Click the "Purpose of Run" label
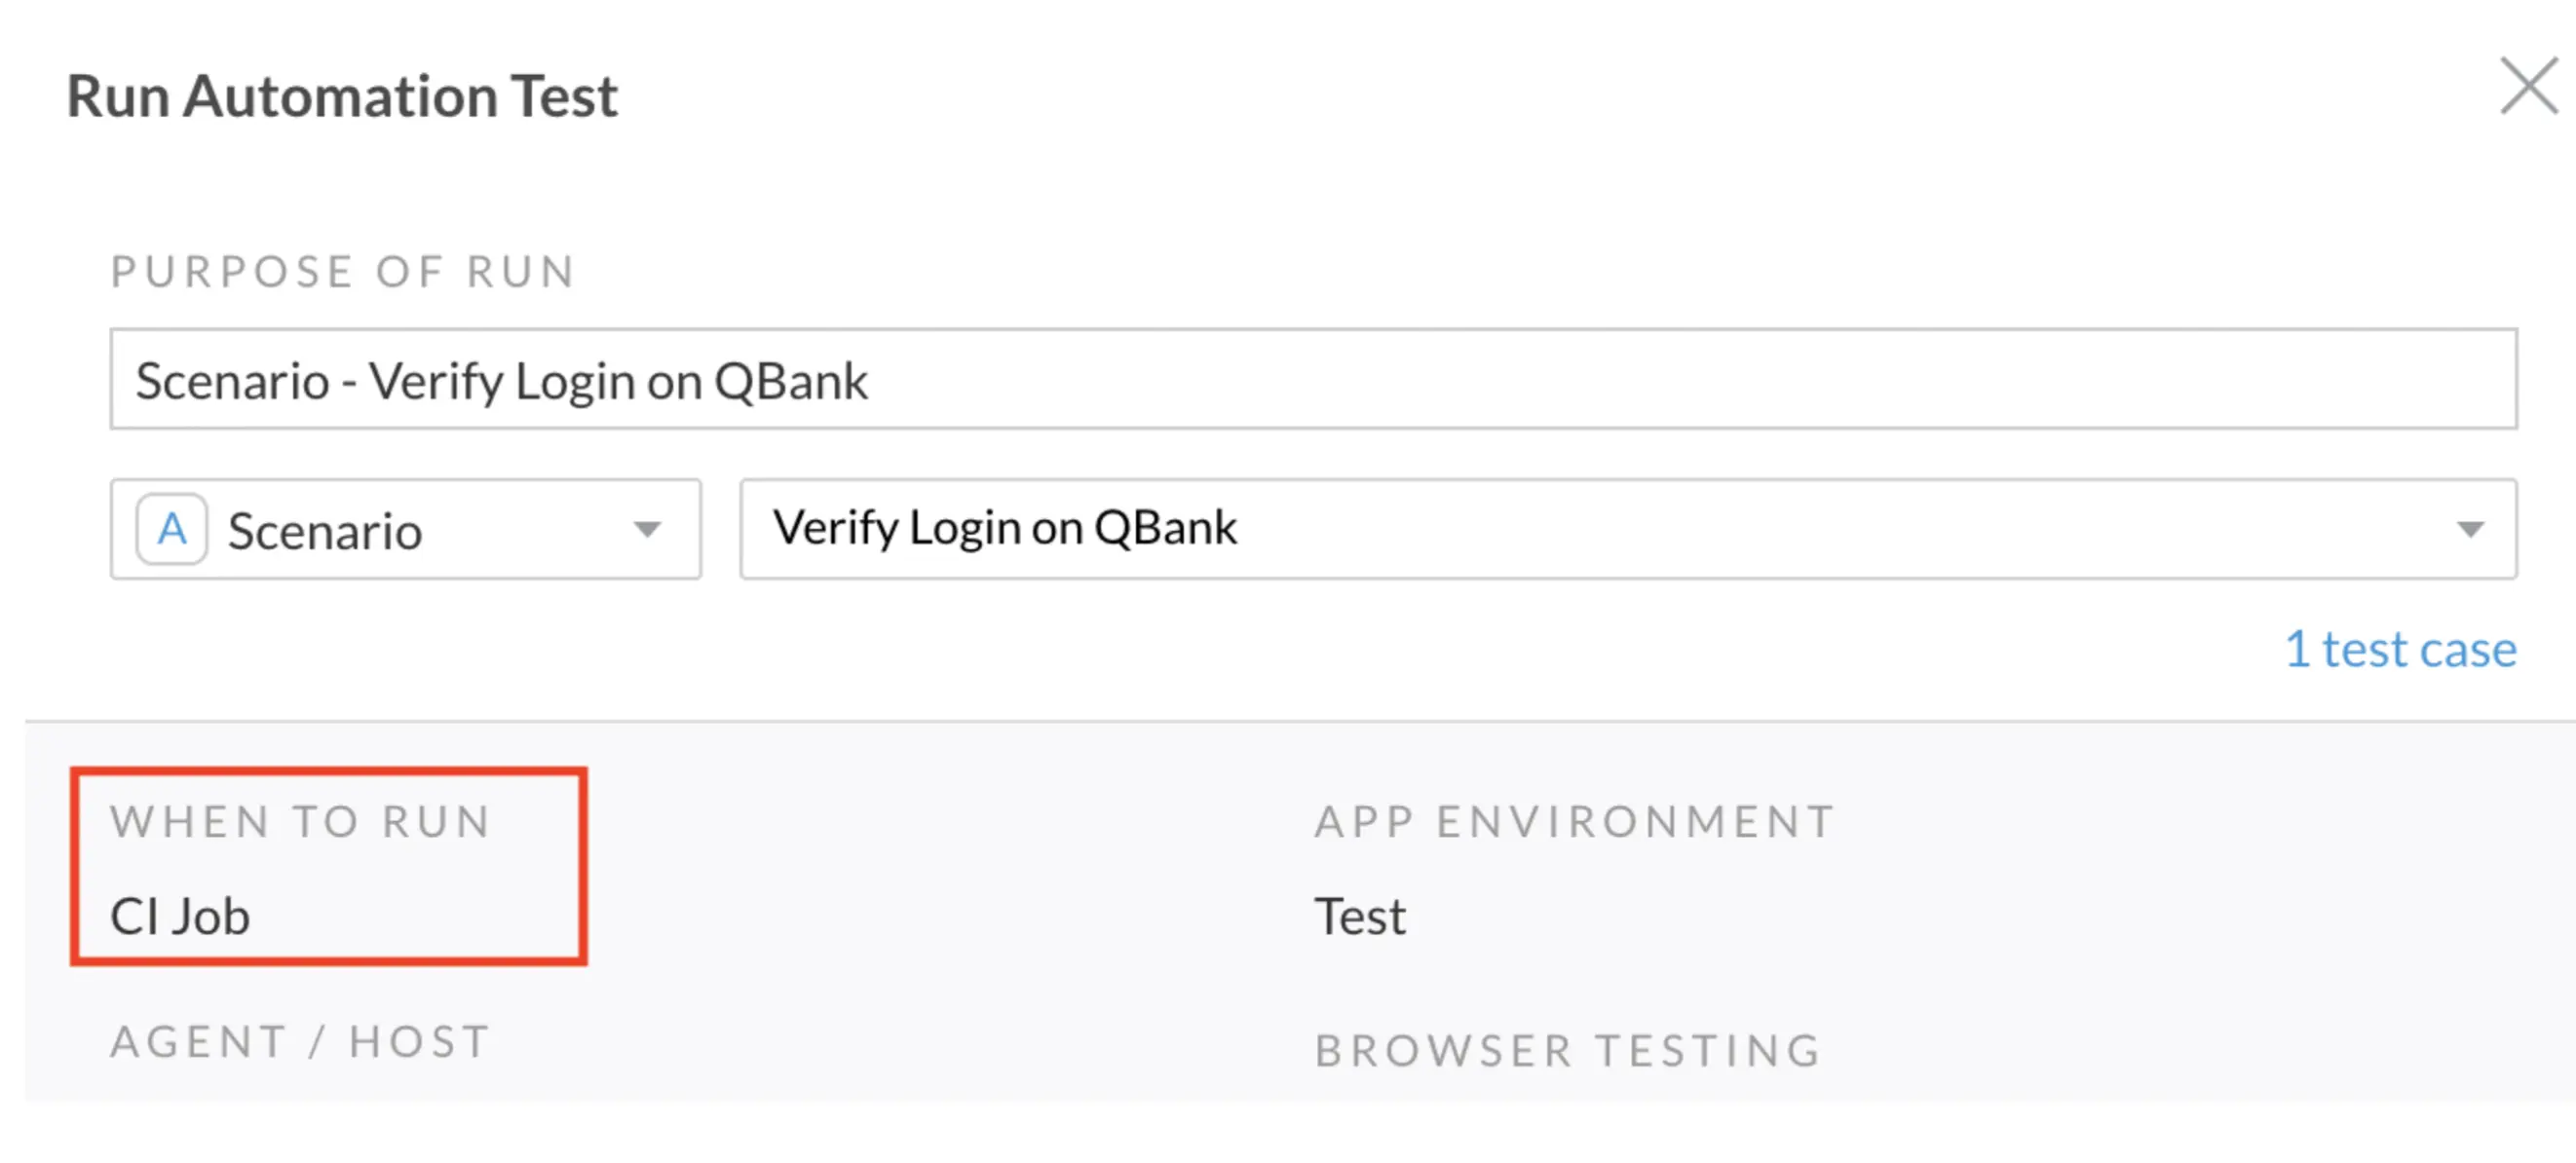This screenshot has width=2576, height=1163. tap(343, 272)
